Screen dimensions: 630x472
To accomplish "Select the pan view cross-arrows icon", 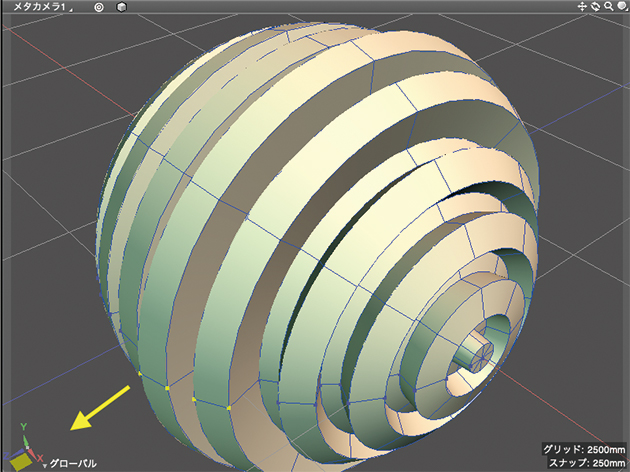I will pos(582,7).
